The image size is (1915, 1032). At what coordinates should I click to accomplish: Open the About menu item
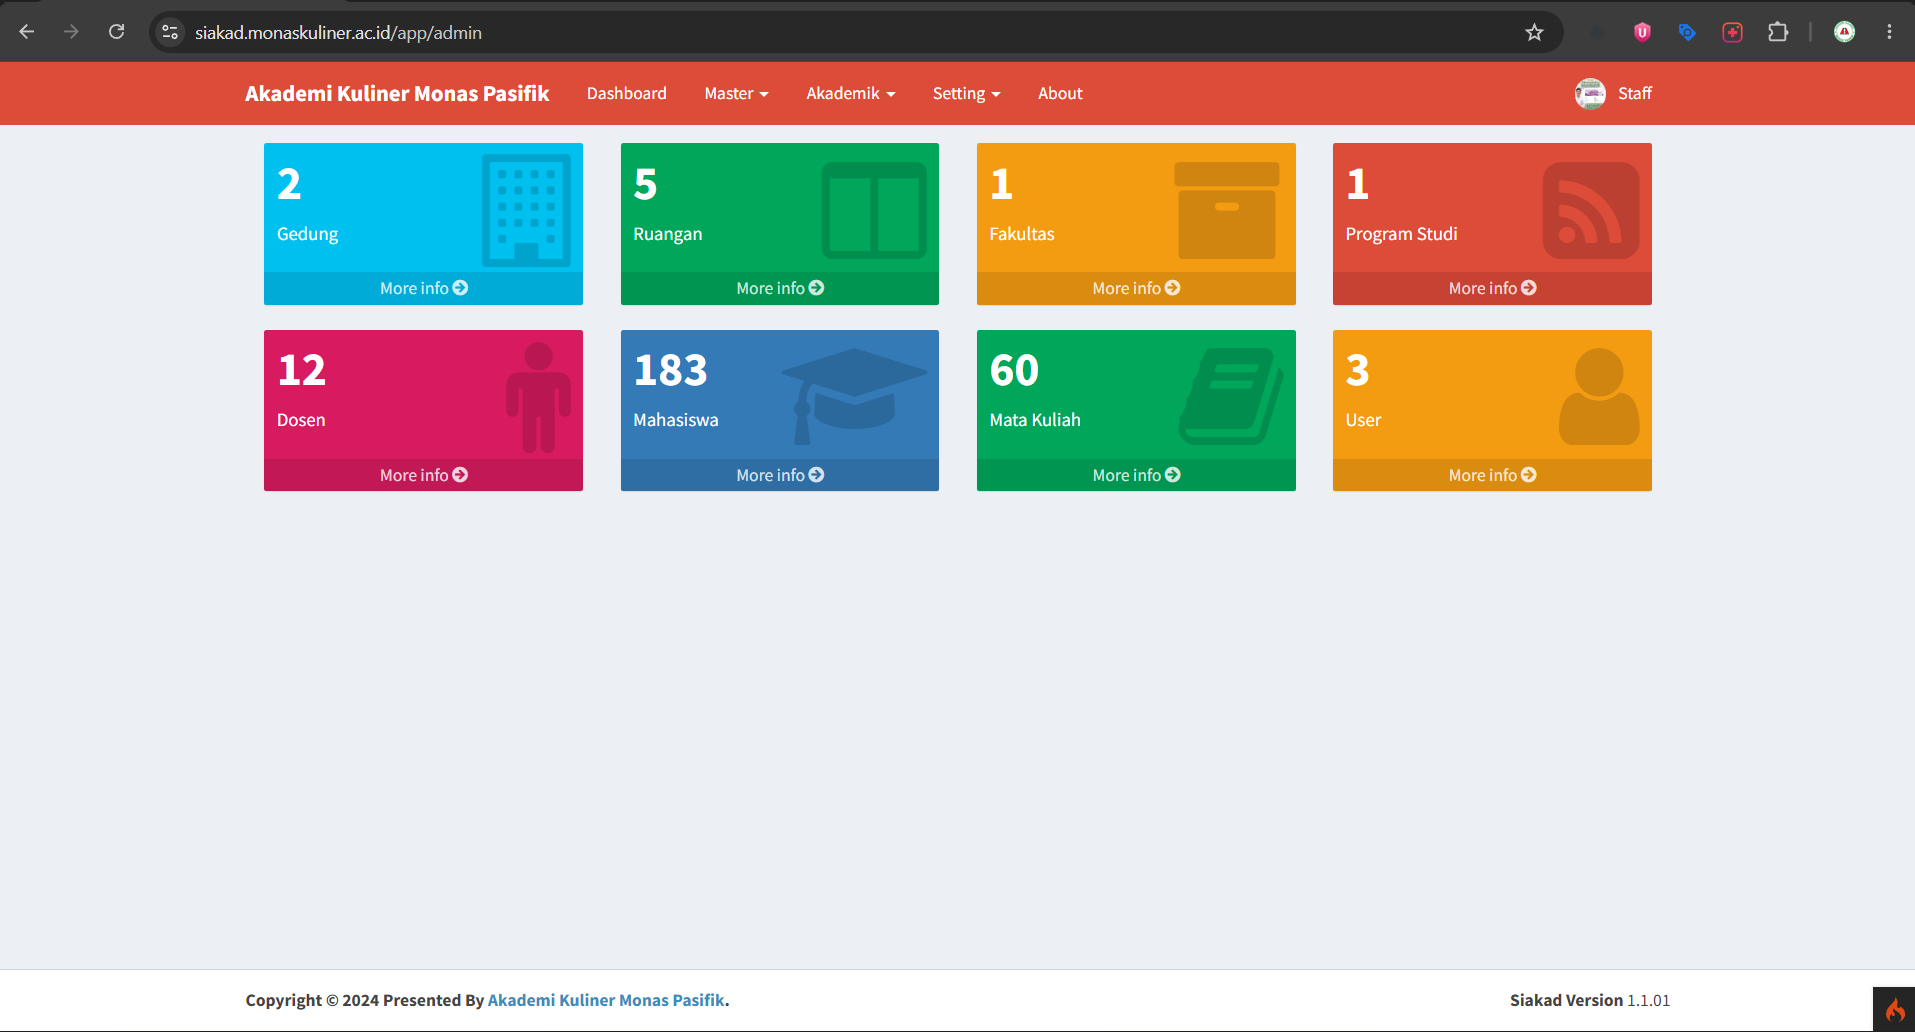click(1060, 93)
